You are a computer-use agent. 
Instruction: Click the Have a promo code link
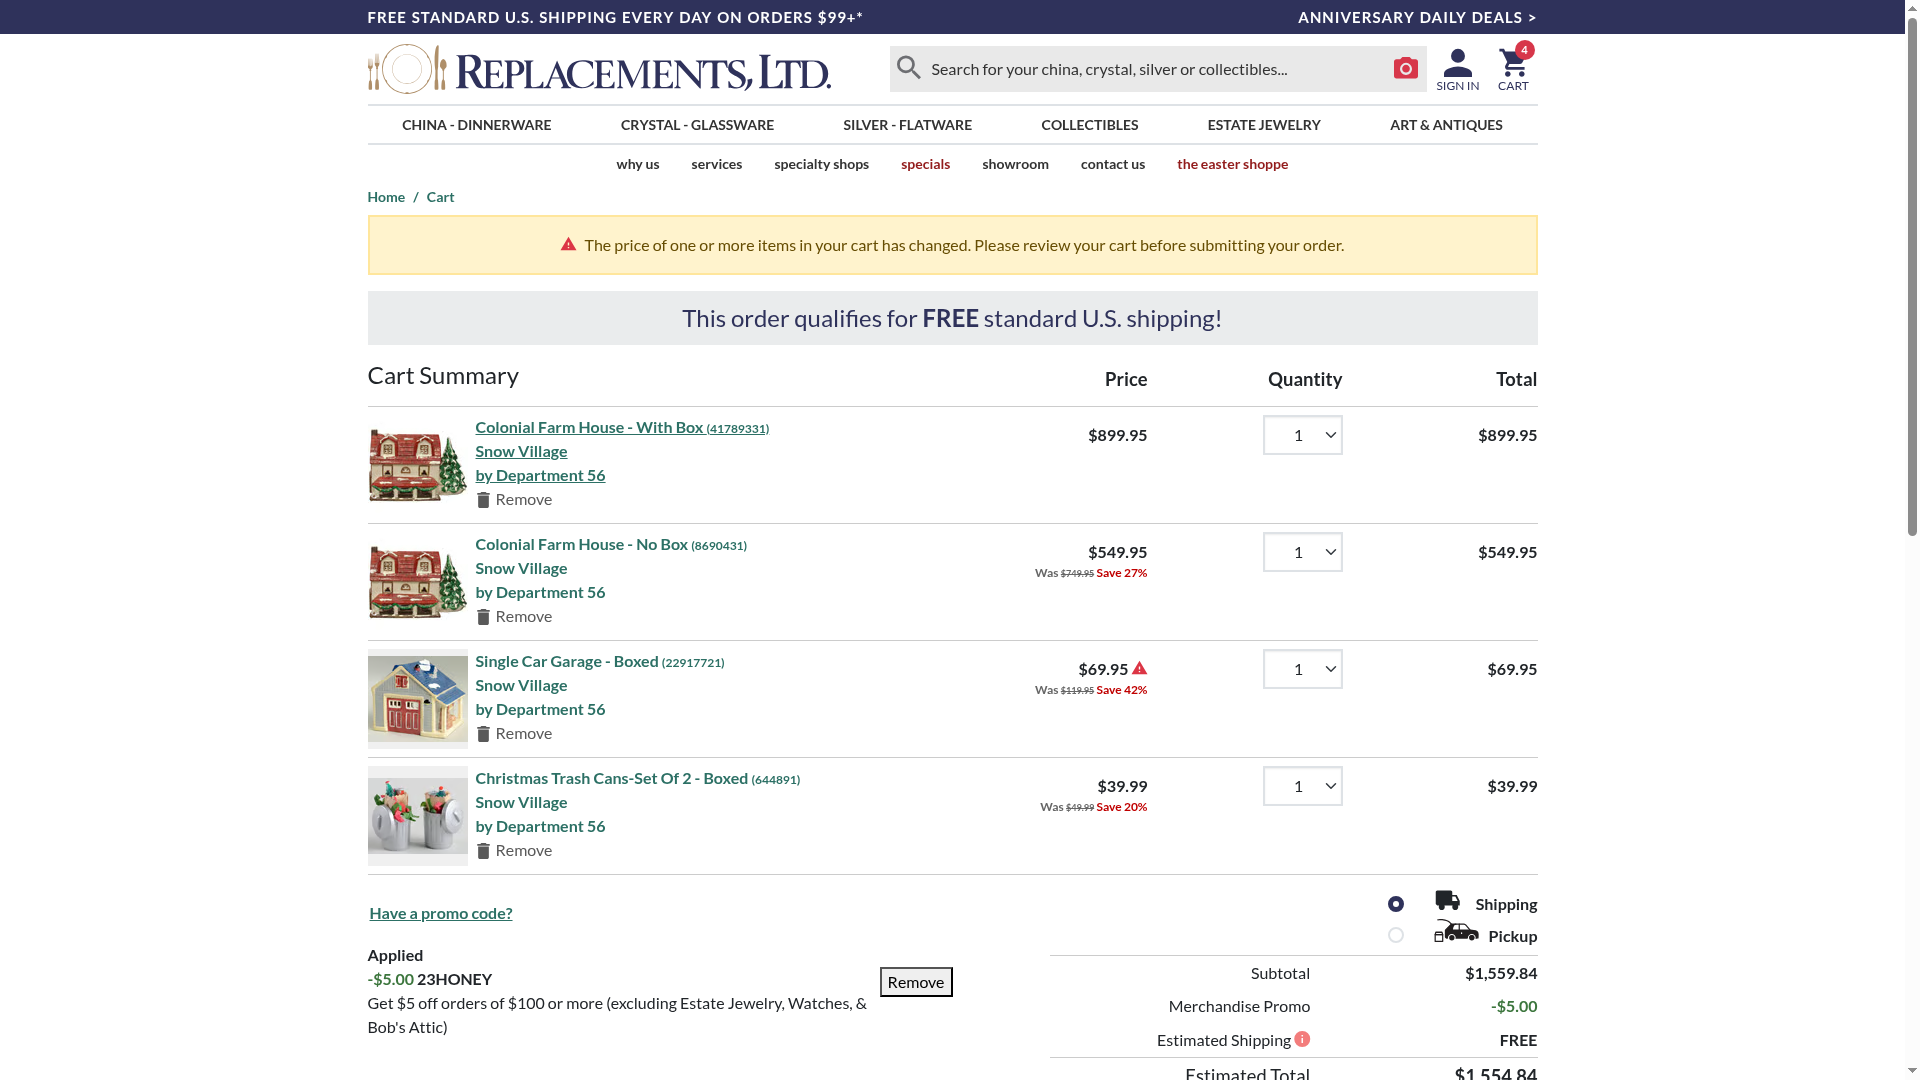click(x=440, y=913)
